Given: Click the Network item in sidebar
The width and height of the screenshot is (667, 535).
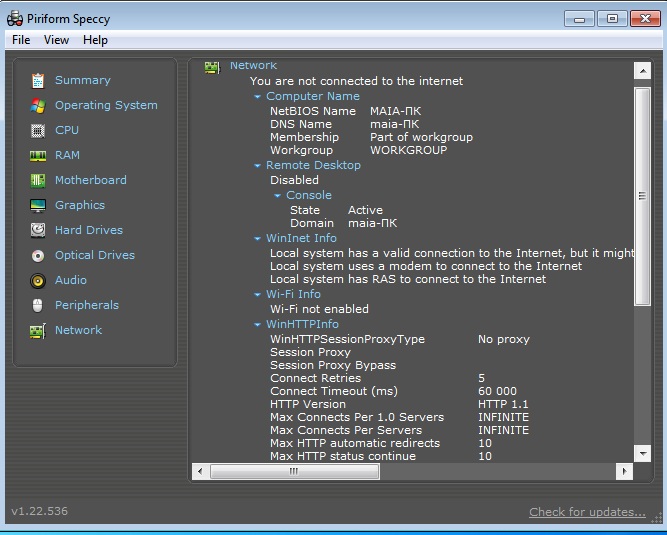Looking at the screenshot, I should click(x=78, y=330).
